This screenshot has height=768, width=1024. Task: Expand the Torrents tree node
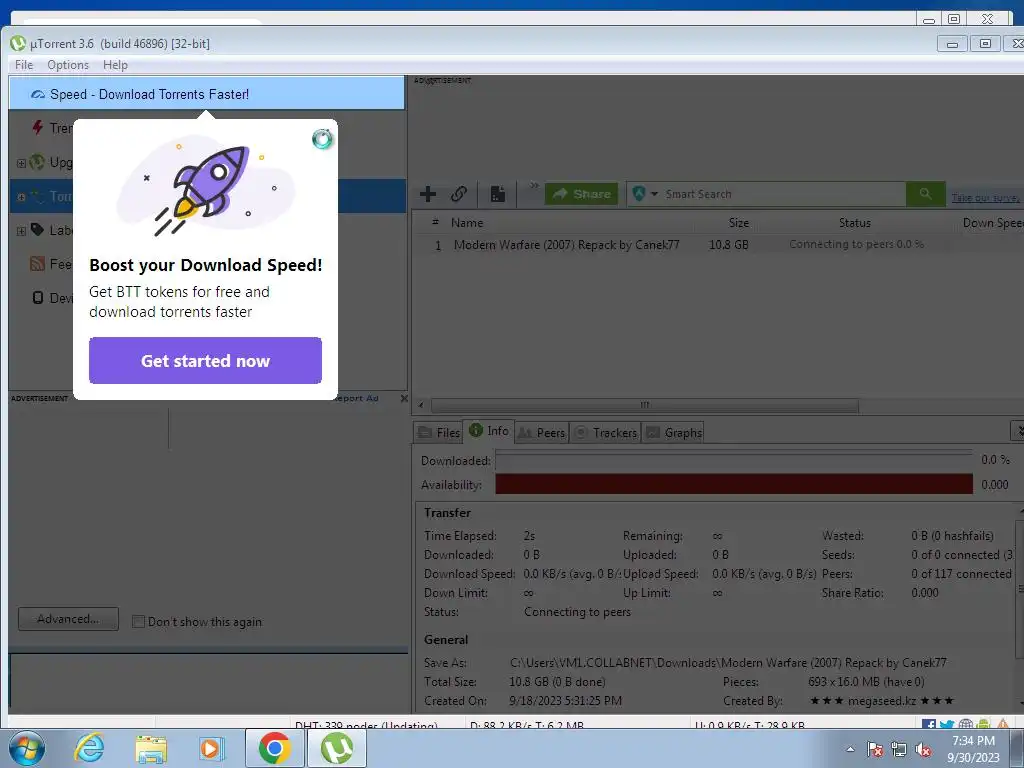(x=21, y=197)
